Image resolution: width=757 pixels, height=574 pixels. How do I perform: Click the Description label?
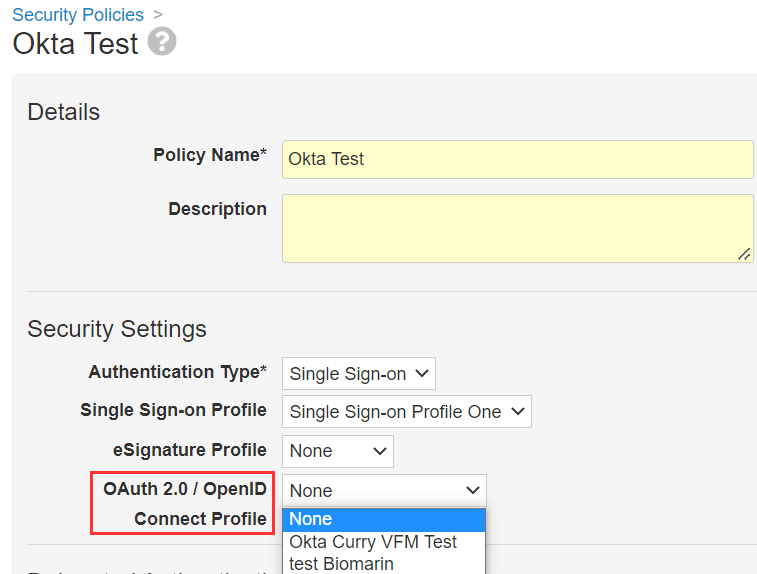(x=217, y=209)
